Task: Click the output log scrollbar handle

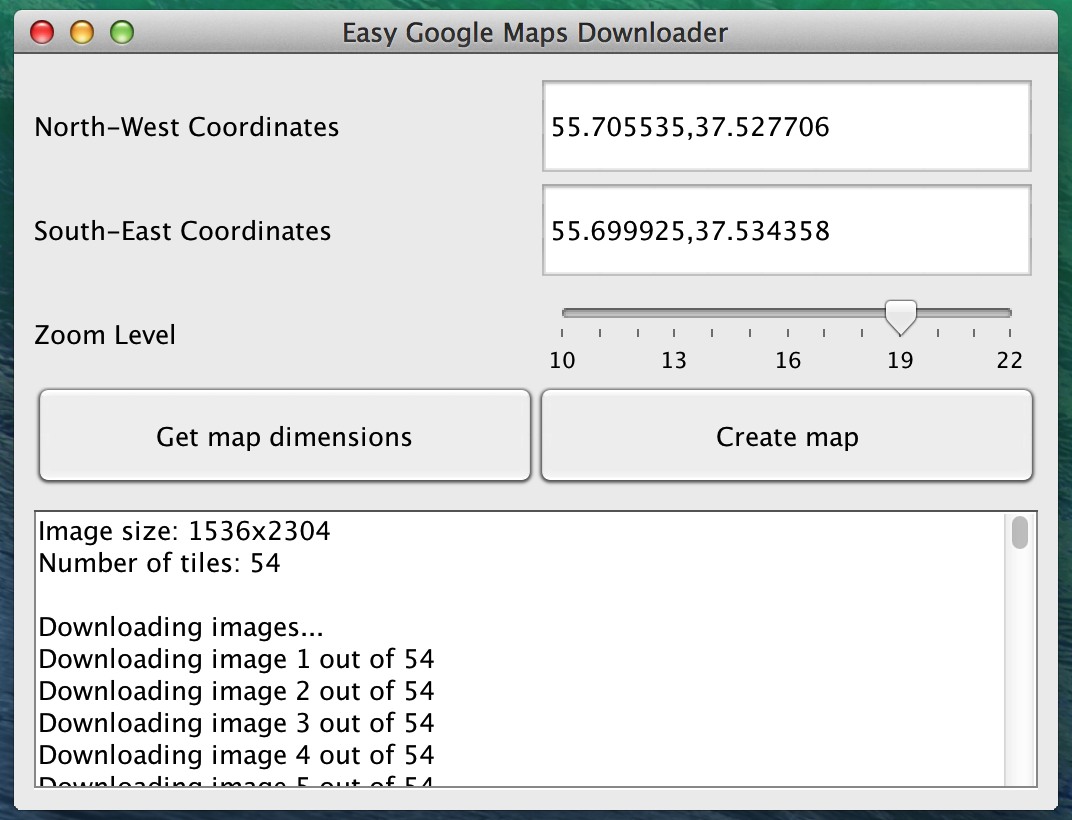Action: coord(1019,533)
